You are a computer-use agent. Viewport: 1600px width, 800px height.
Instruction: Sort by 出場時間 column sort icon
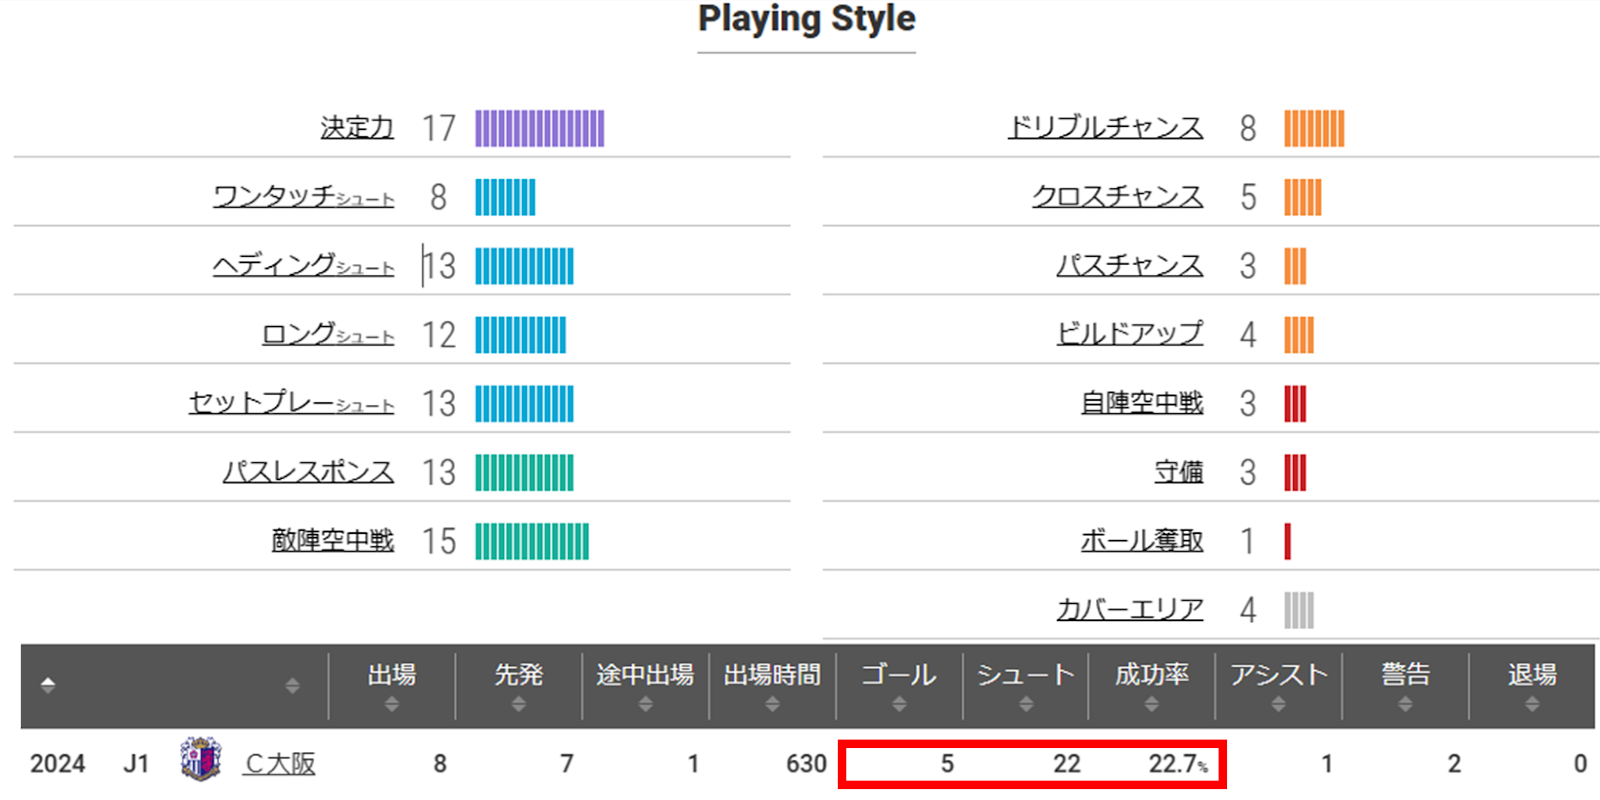point(772,704)
